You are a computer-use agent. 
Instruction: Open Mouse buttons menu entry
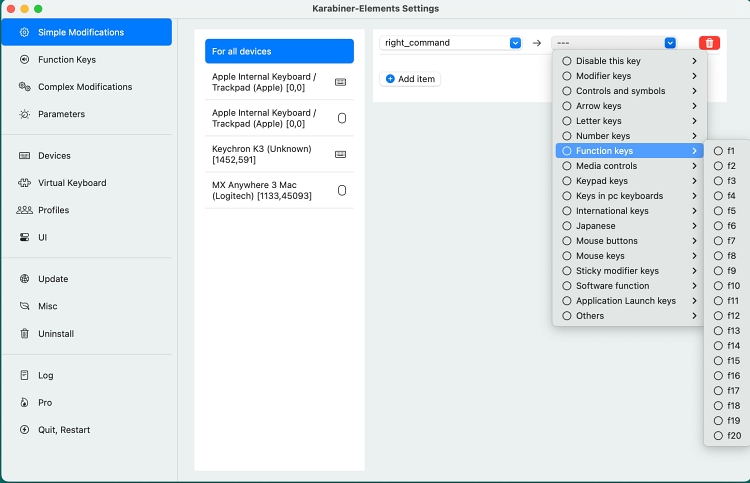click(x=629, y=241)
